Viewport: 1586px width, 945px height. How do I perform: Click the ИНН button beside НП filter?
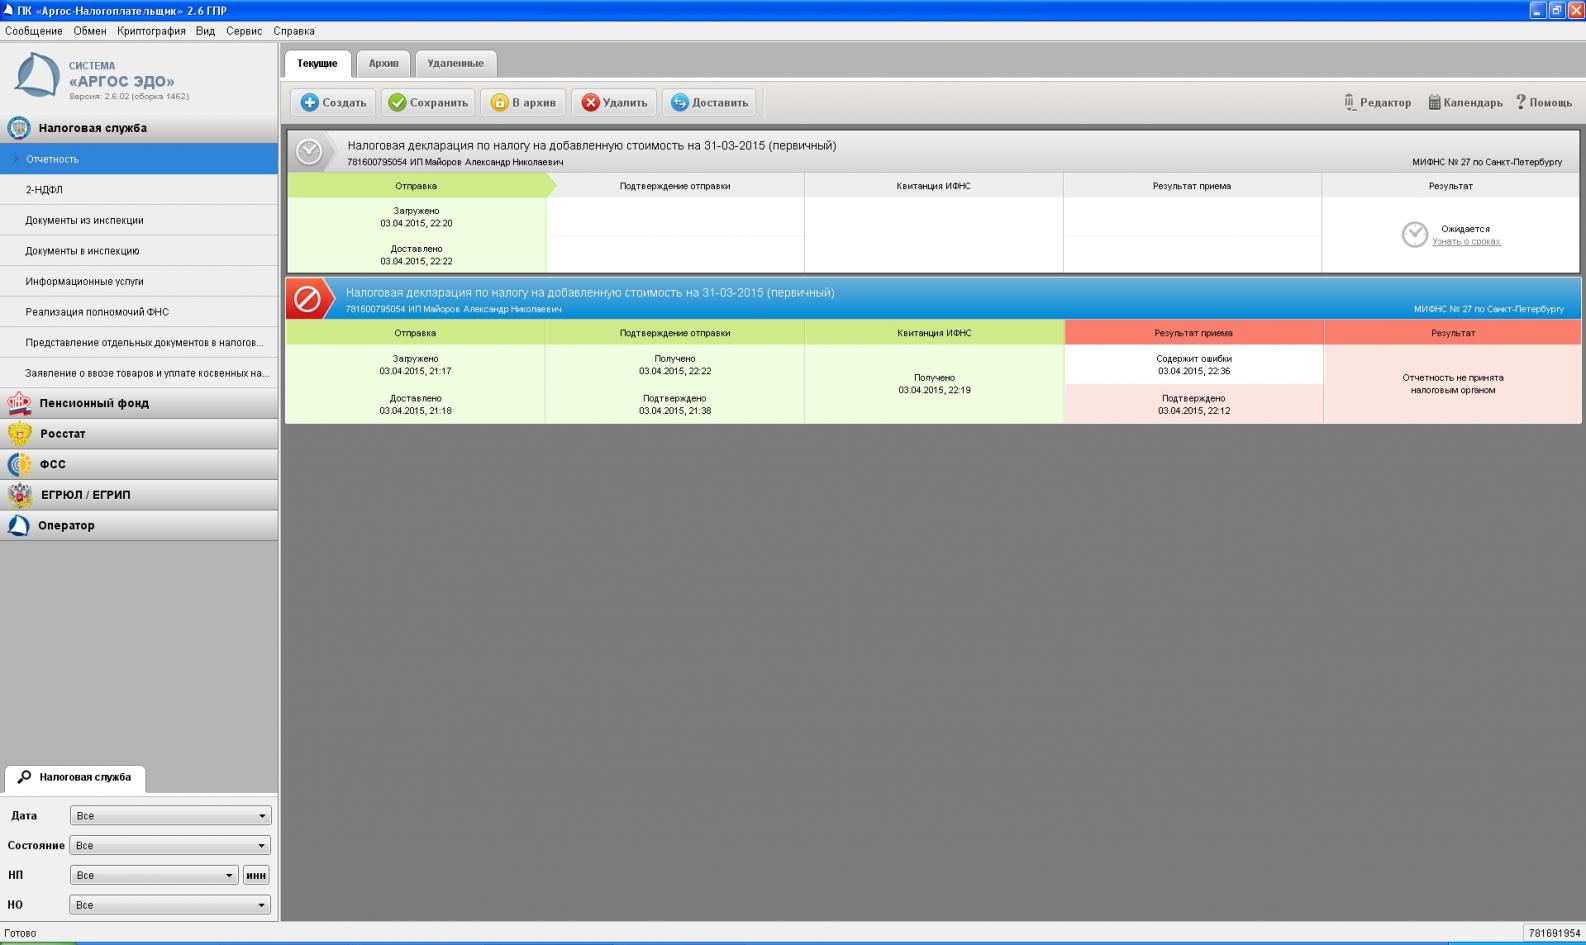(x=256, y=875)
